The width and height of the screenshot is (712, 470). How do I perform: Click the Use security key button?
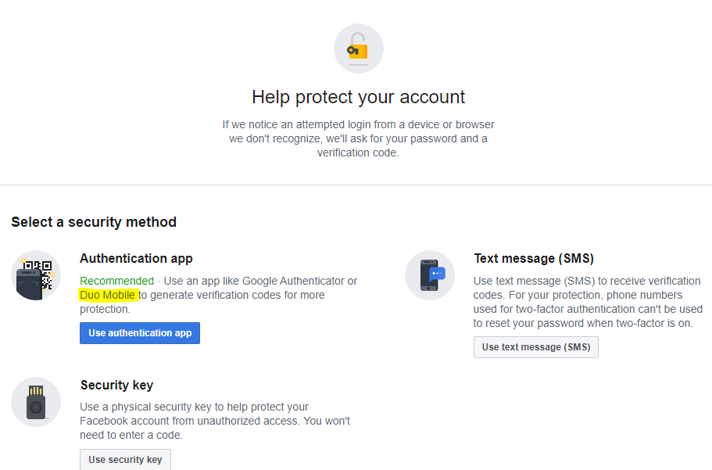coord(125,460)
